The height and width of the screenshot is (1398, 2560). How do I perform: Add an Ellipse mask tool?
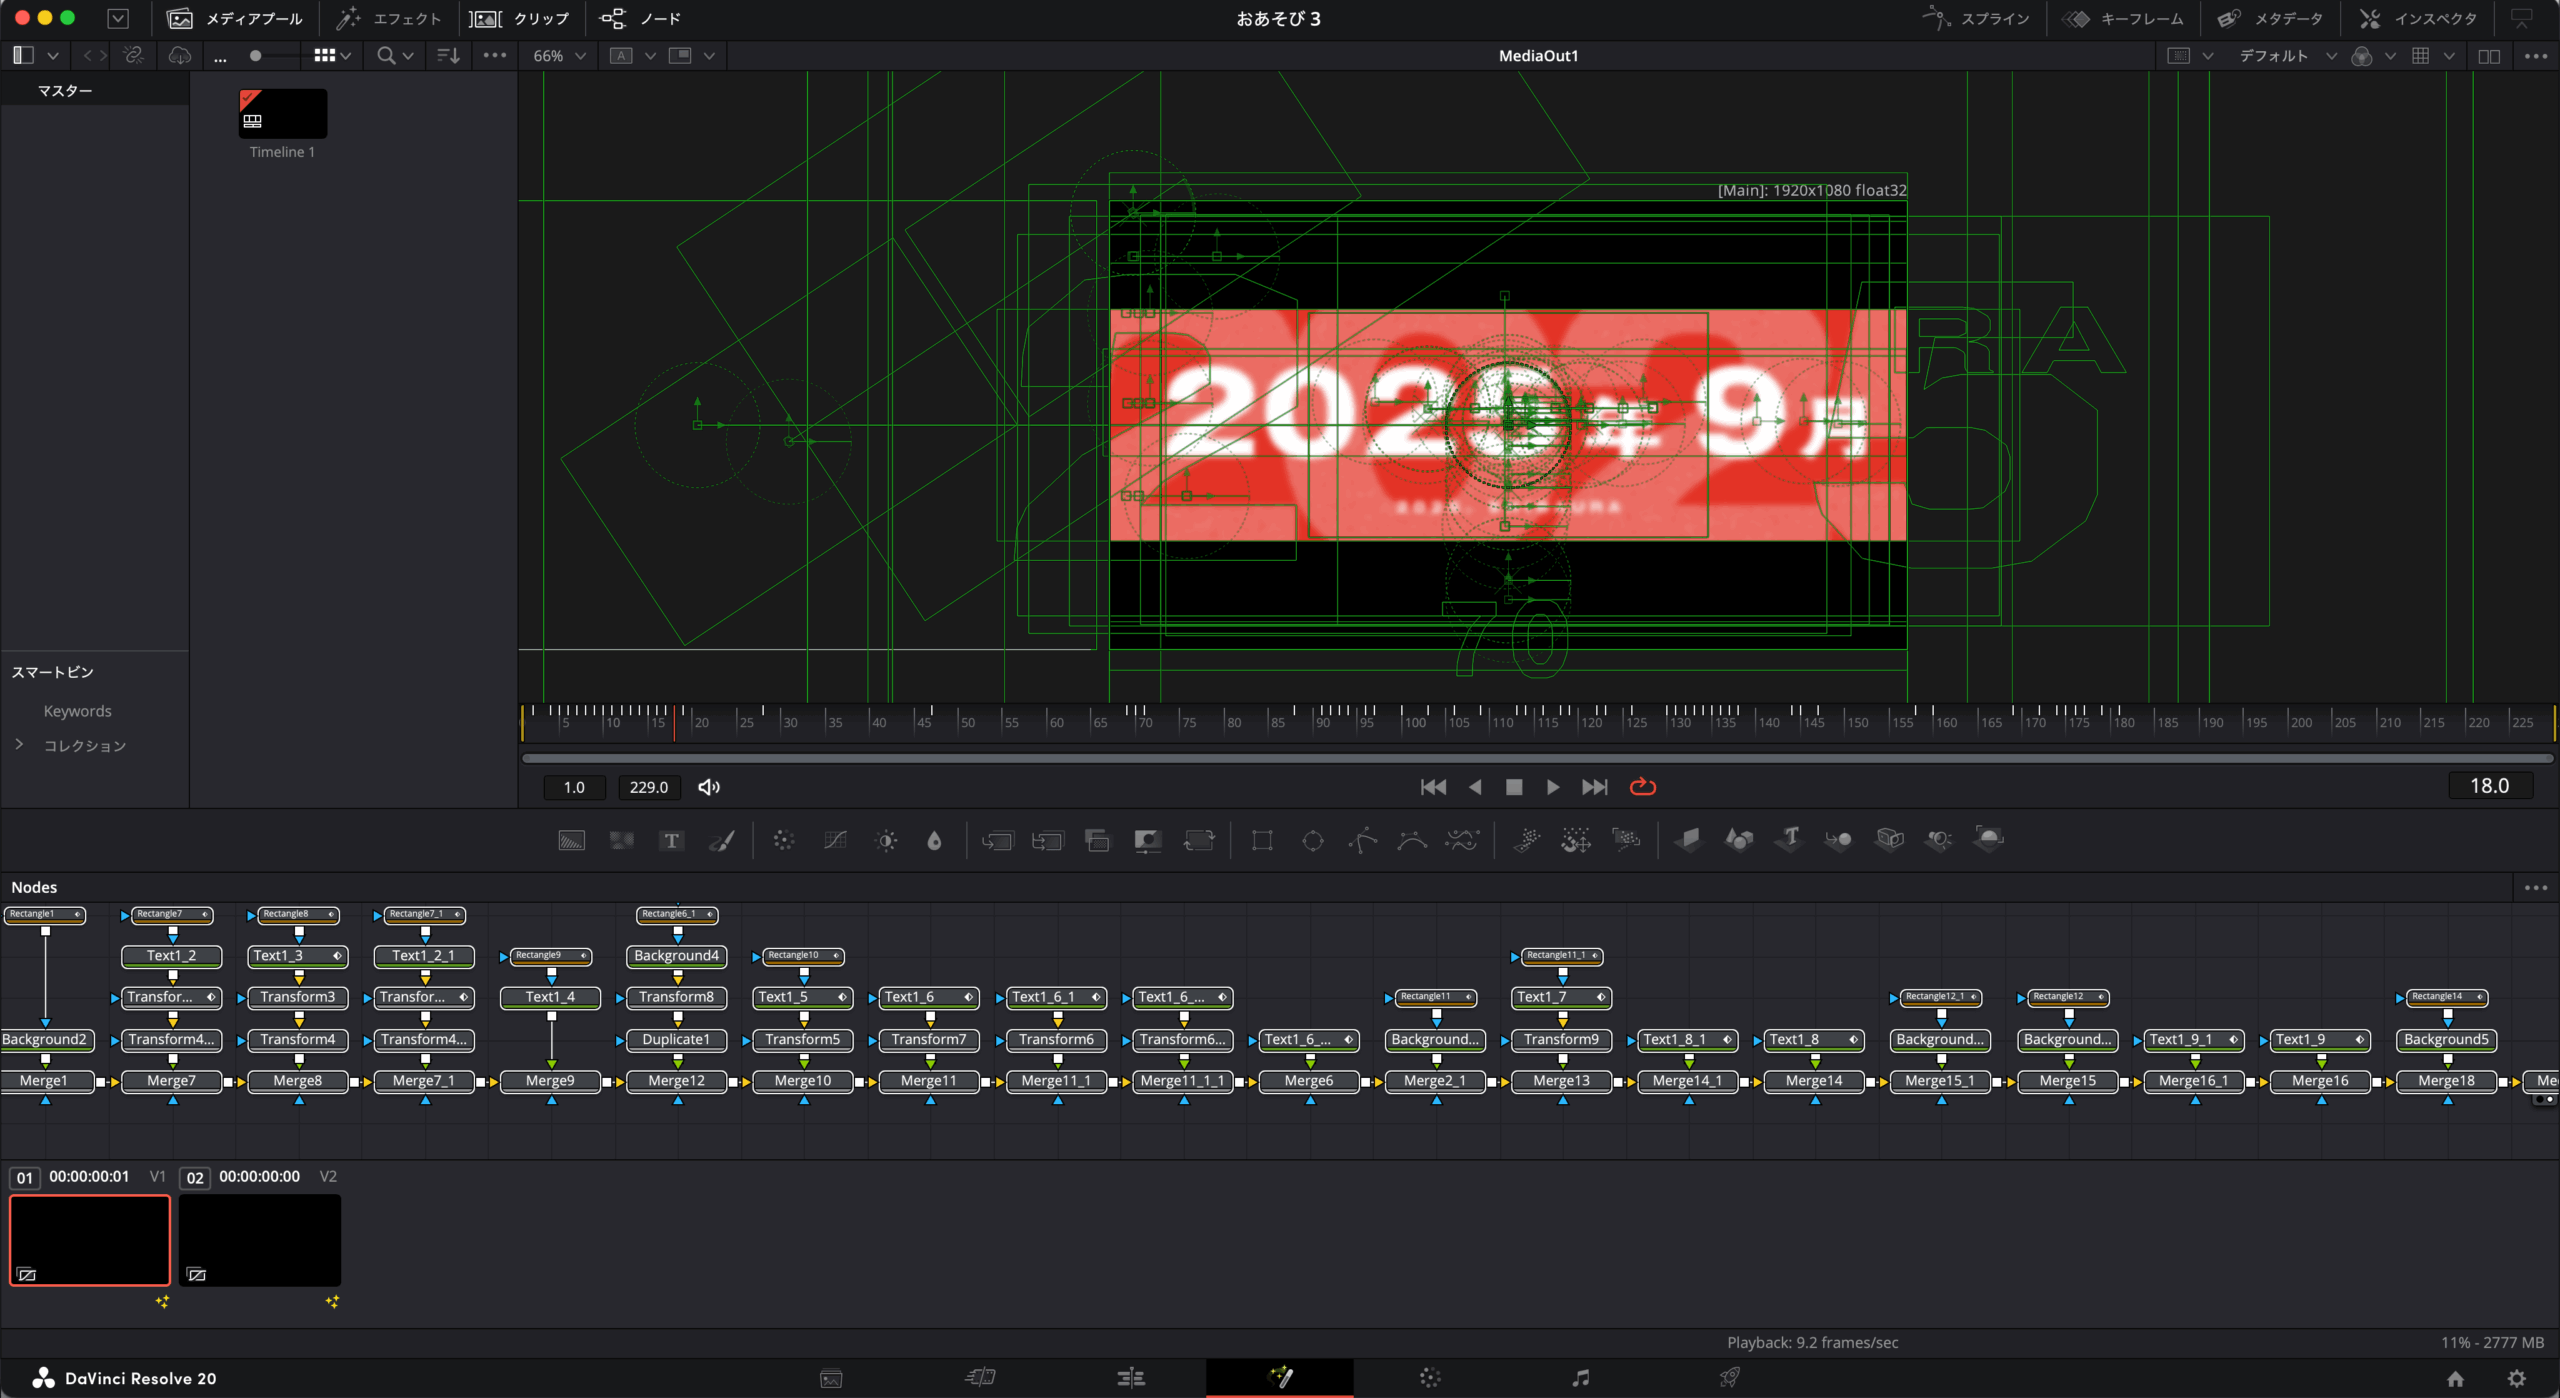pyautogui.click(x=1313, y=840)
